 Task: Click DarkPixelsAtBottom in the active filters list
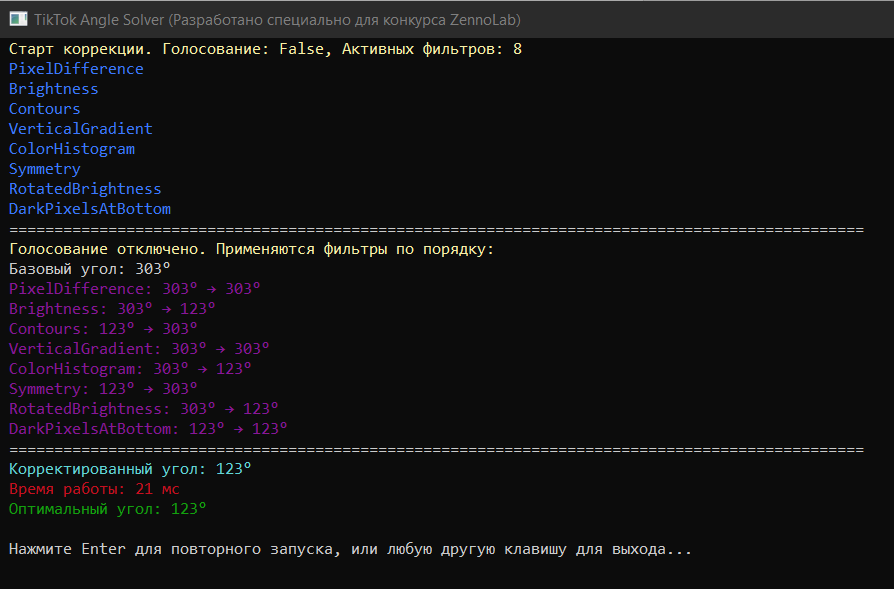[x=90, y=209]
